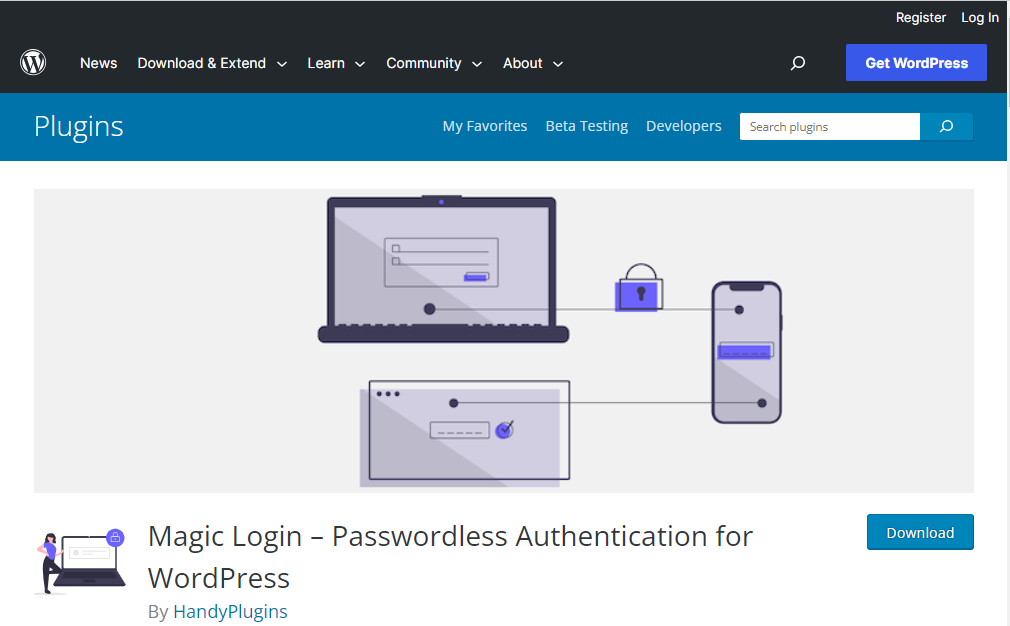Click the smartphone illustration in banner
Viewport: 1010px width, 626px height.
click(x=747, y=352)
